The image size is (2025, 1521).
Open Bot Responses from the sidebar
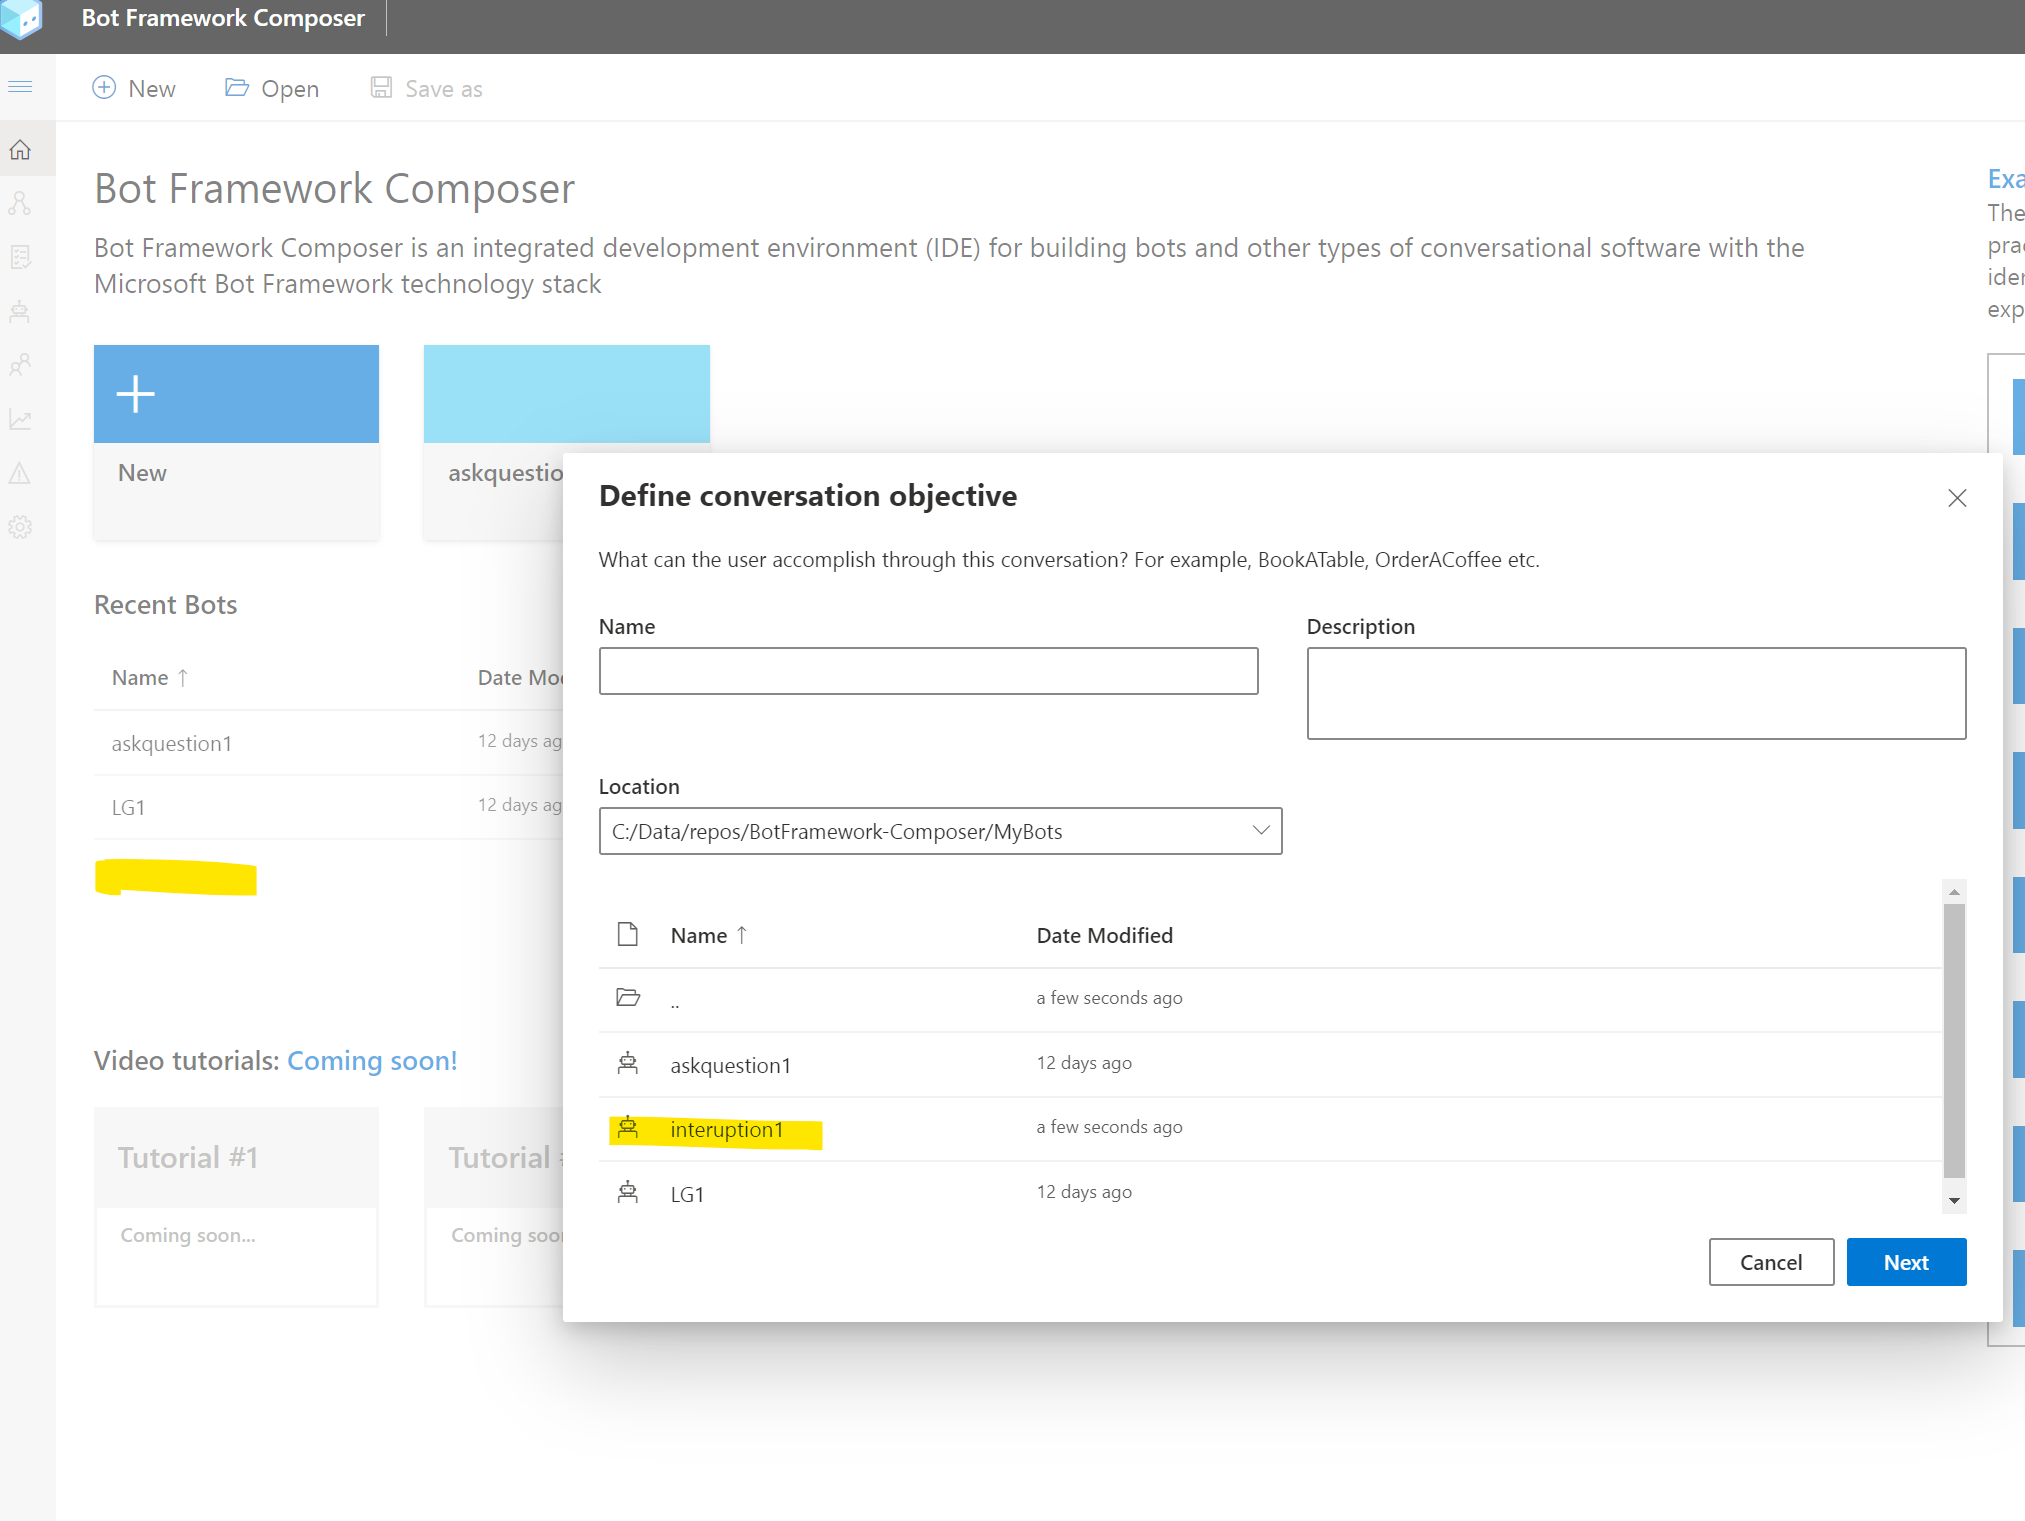(x=20, y=257)
